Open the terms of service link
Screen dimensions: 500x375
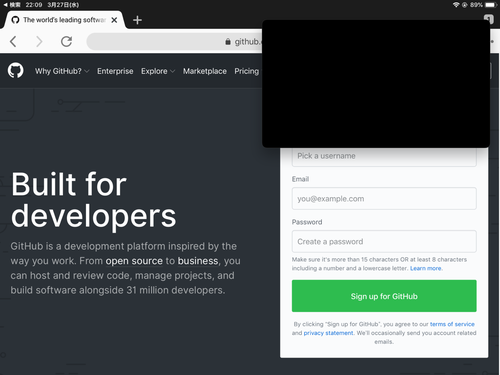(452, 324)
